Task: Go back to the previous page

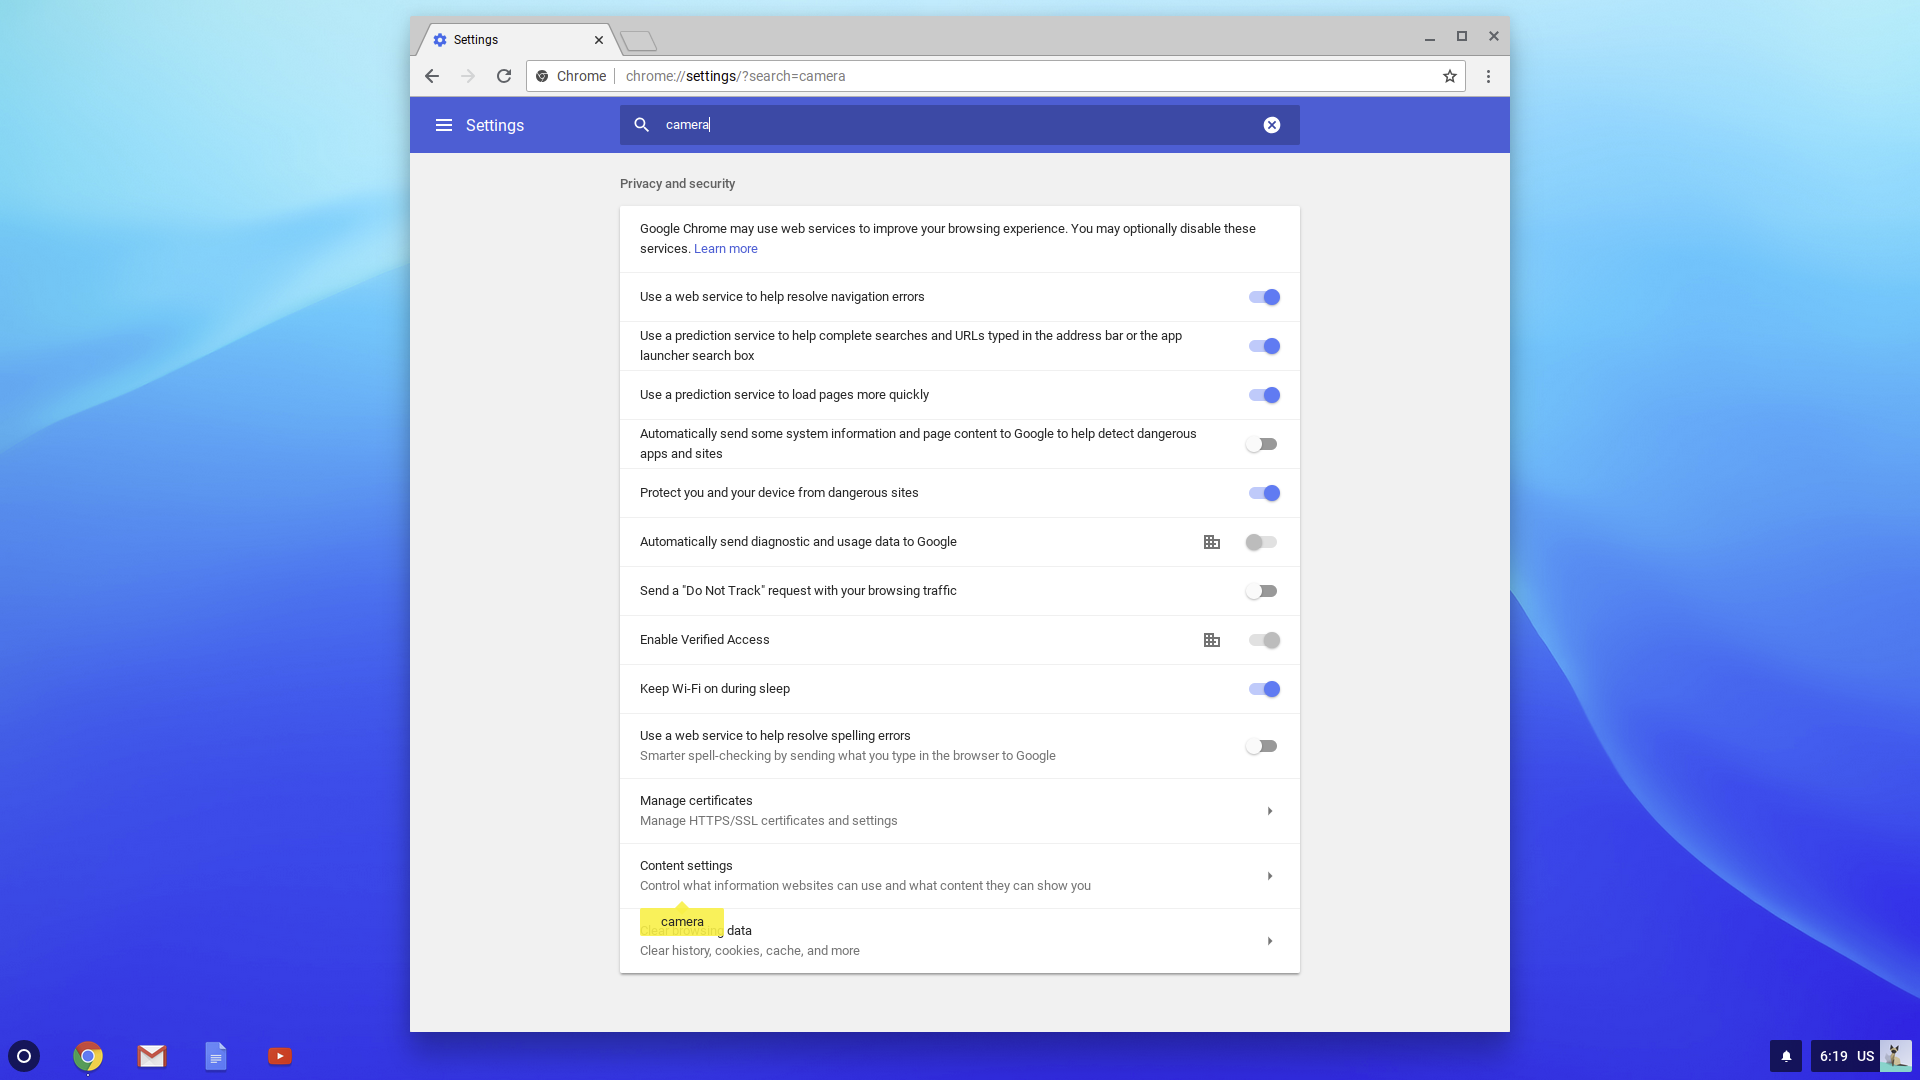Action: click(432, 76)
